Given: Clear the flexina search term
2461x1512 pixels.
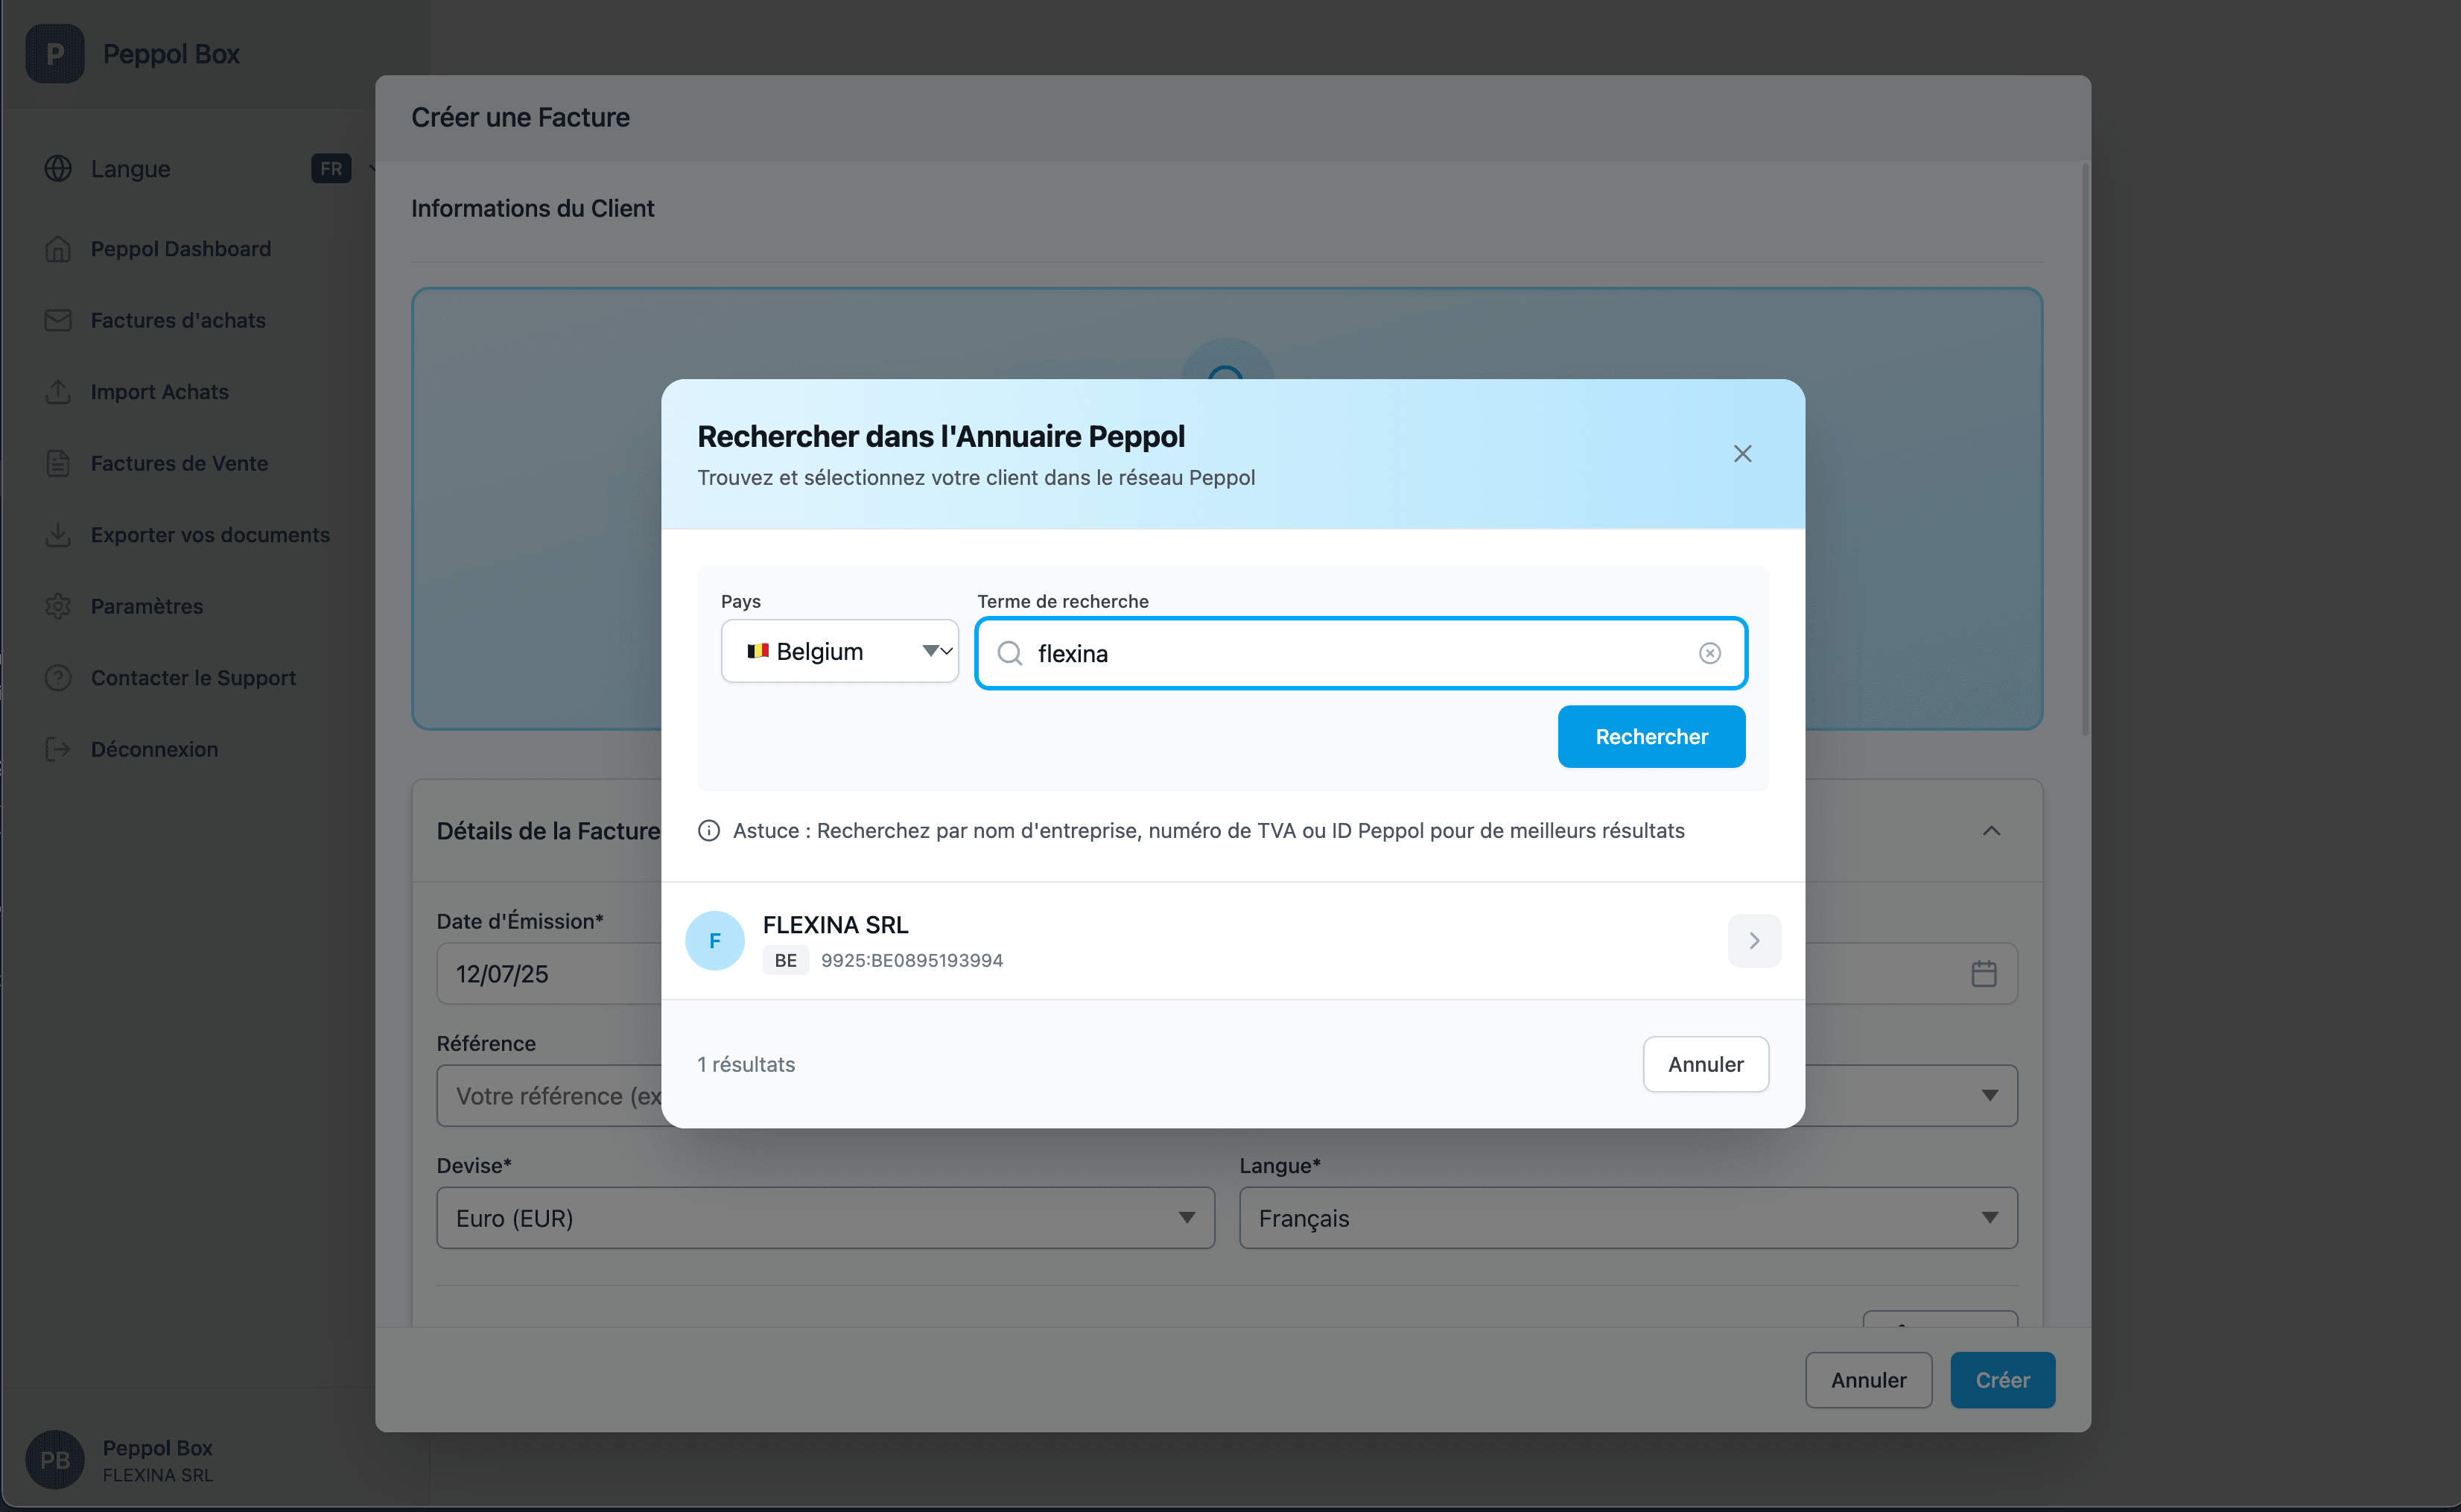Looking at the screenshot, I should pyautogui.click(x=1710, y=653).
